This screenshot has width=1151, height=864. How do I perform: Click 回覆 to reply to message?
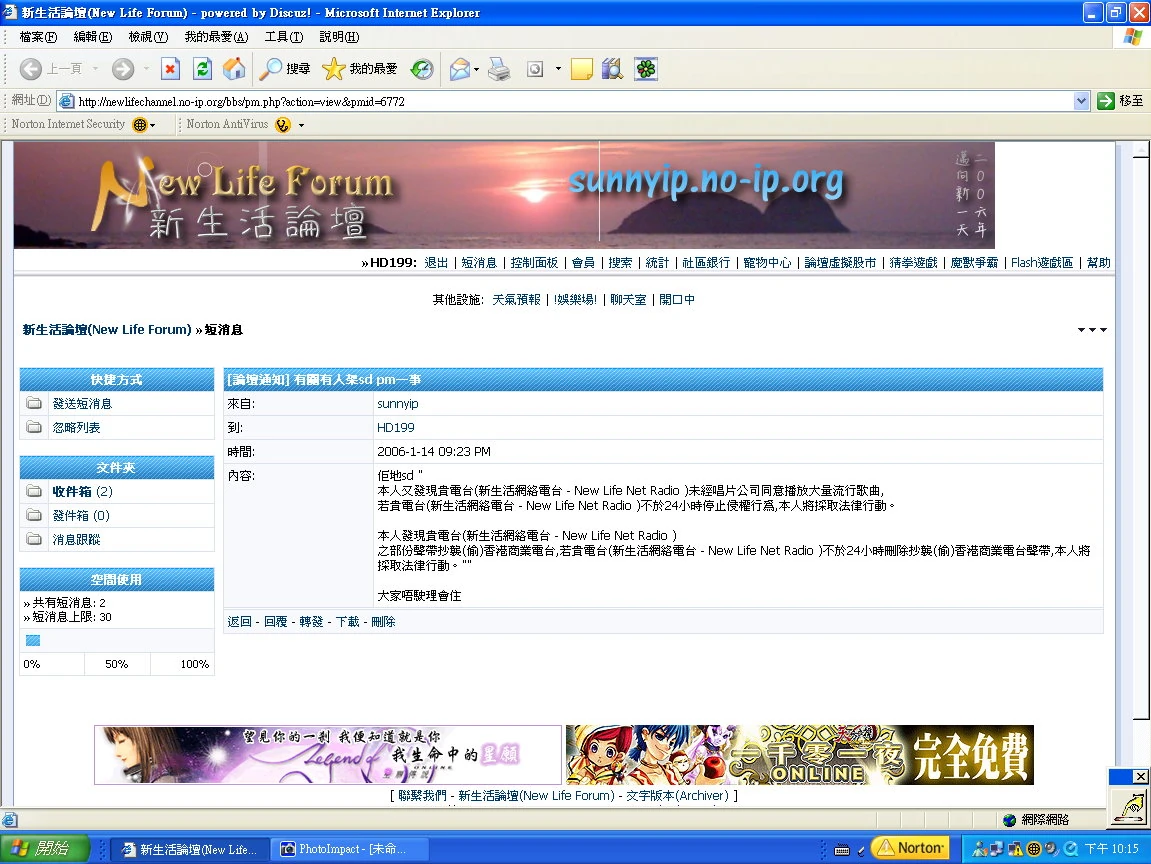point(275,622)
